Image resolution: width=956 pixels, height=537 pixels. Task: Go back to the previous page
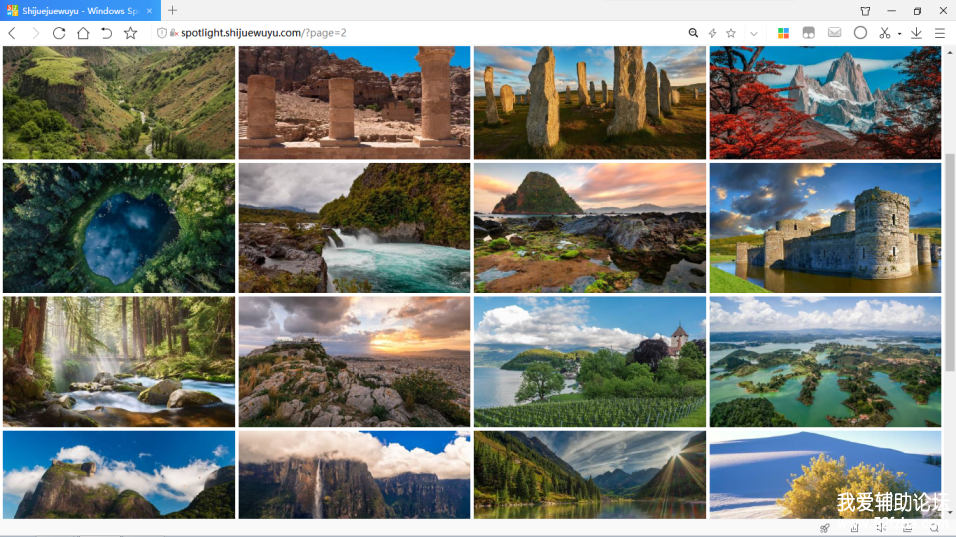pos(12,33)
